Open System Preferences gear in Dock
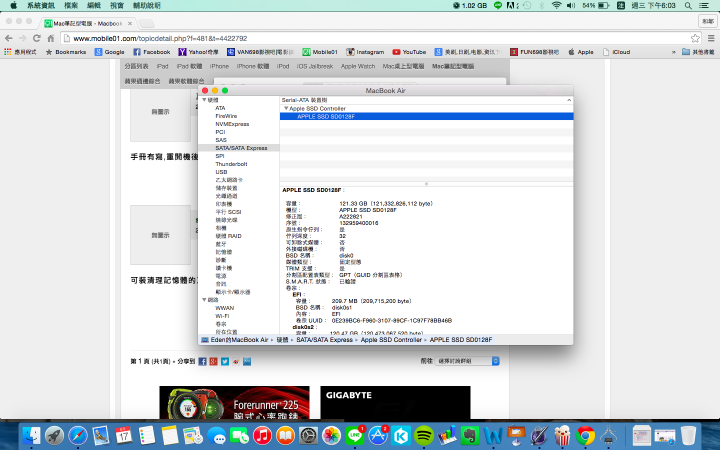The width and height of the screenshot is (720, 450). pyautogui.click(x=308, y=435)
